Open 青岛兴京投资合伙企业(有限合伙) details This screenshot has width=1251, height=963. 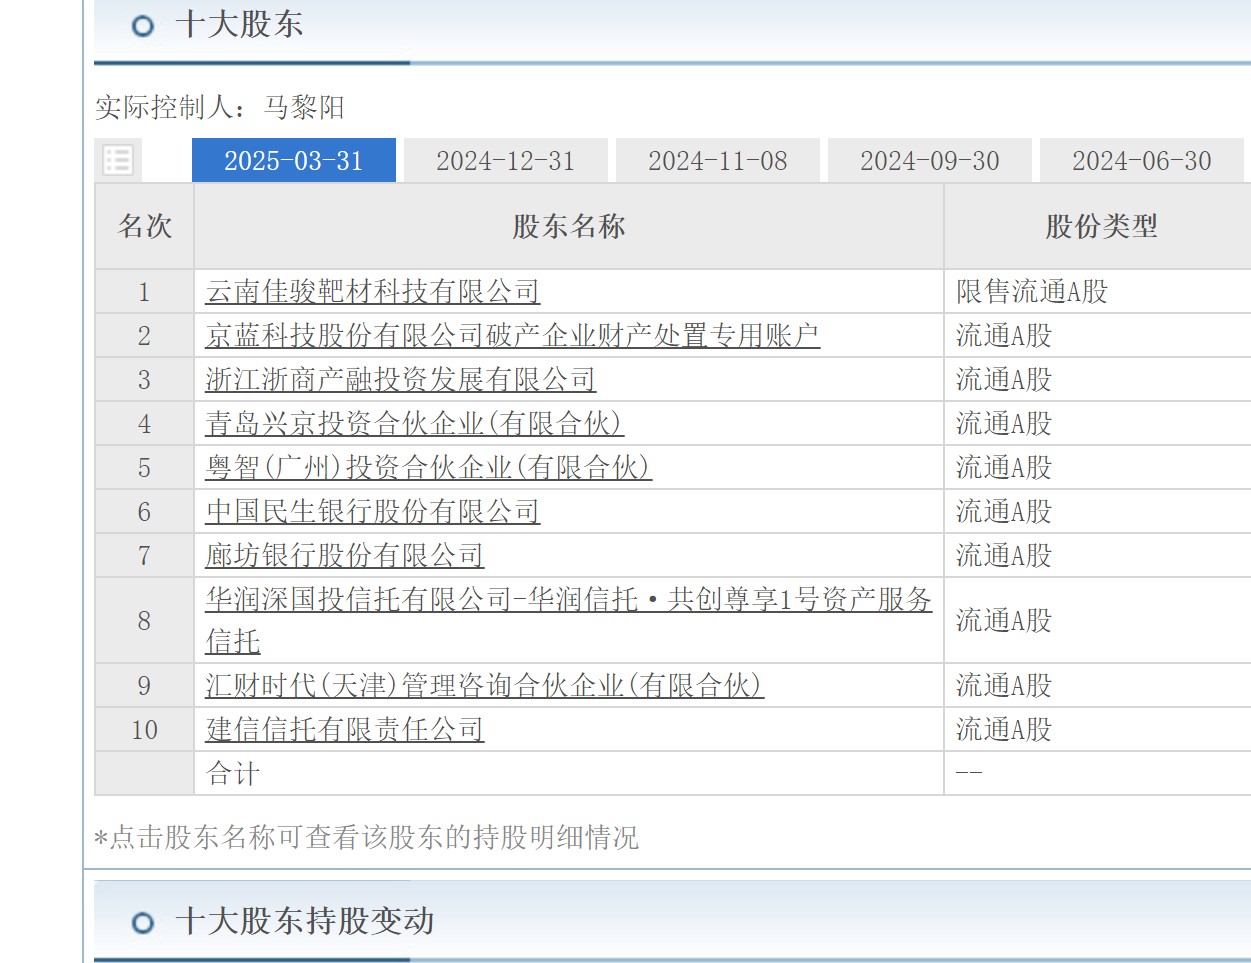[414, 423]
